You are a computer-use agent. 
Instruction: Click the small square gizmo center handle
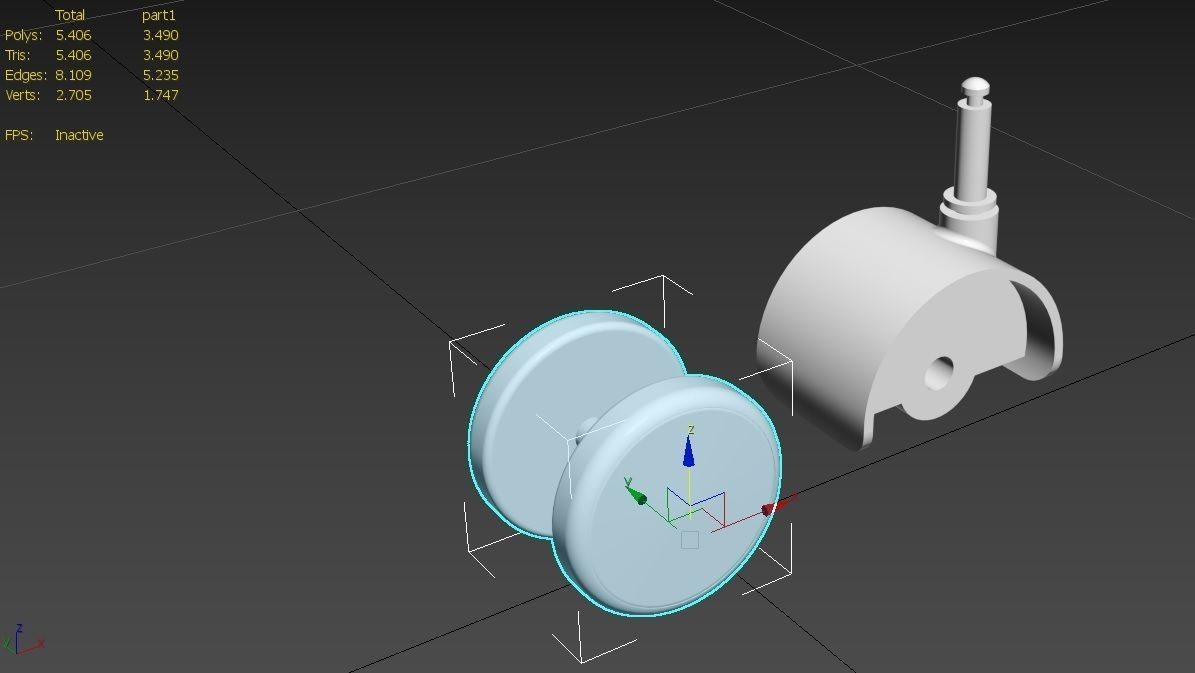coord(690,540)
